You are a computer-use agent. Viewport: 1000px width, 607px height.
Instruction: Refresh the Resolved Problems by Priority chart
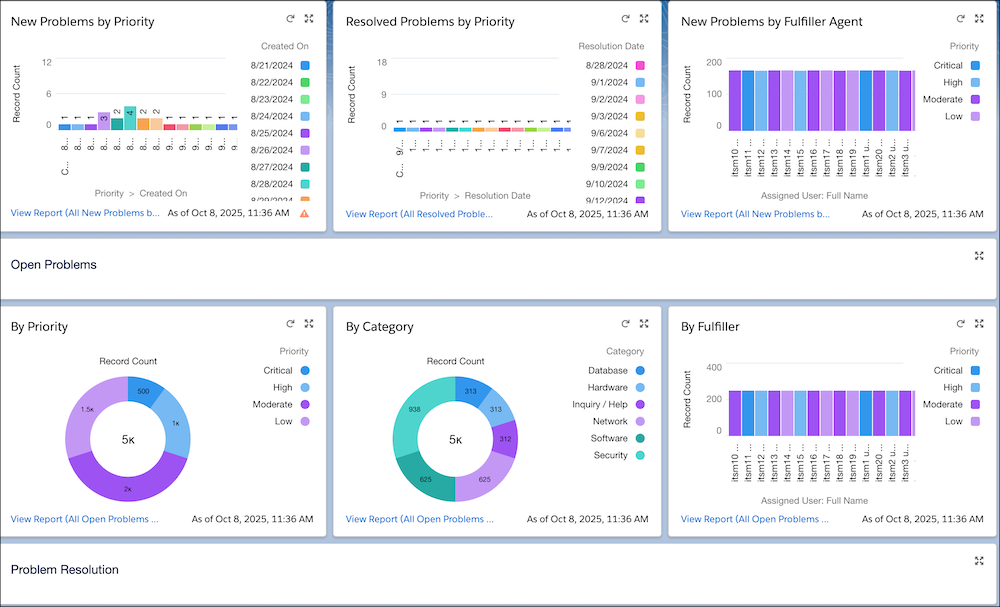(x=626, y=19)
